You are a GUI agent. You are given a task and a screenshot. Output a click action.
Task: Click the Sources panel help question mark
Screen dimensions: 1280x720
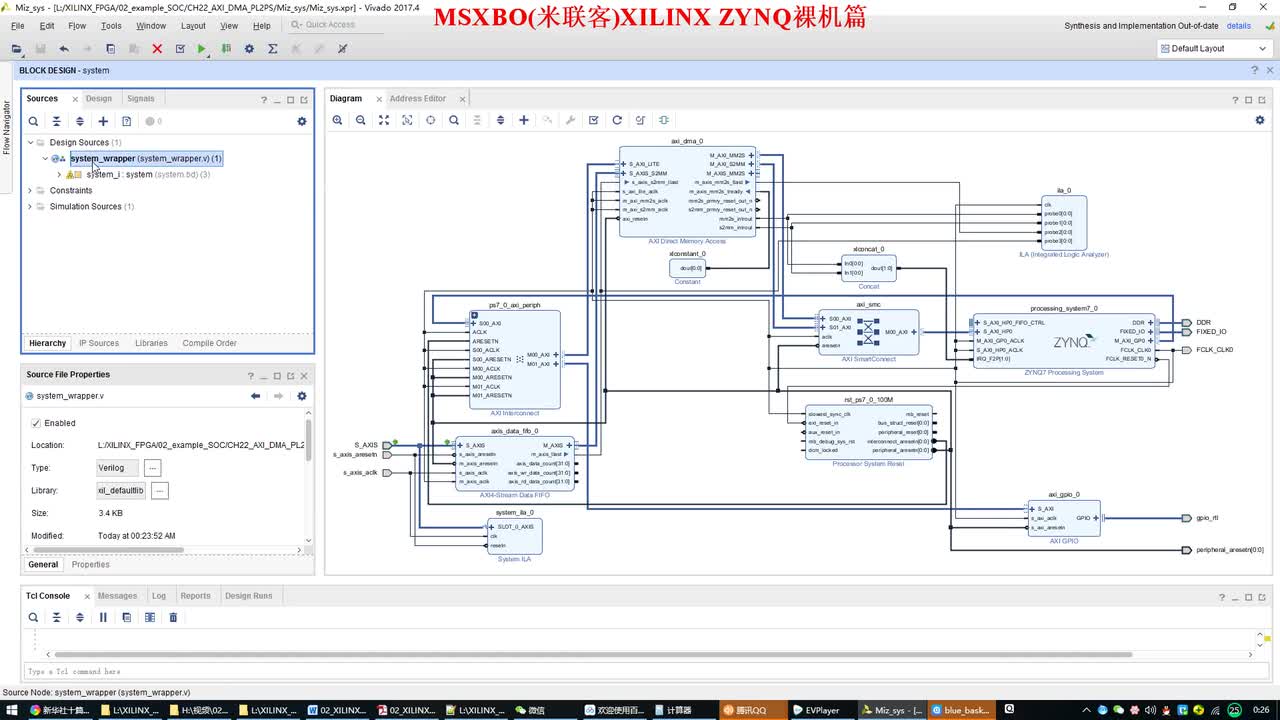tap(264, 99)
